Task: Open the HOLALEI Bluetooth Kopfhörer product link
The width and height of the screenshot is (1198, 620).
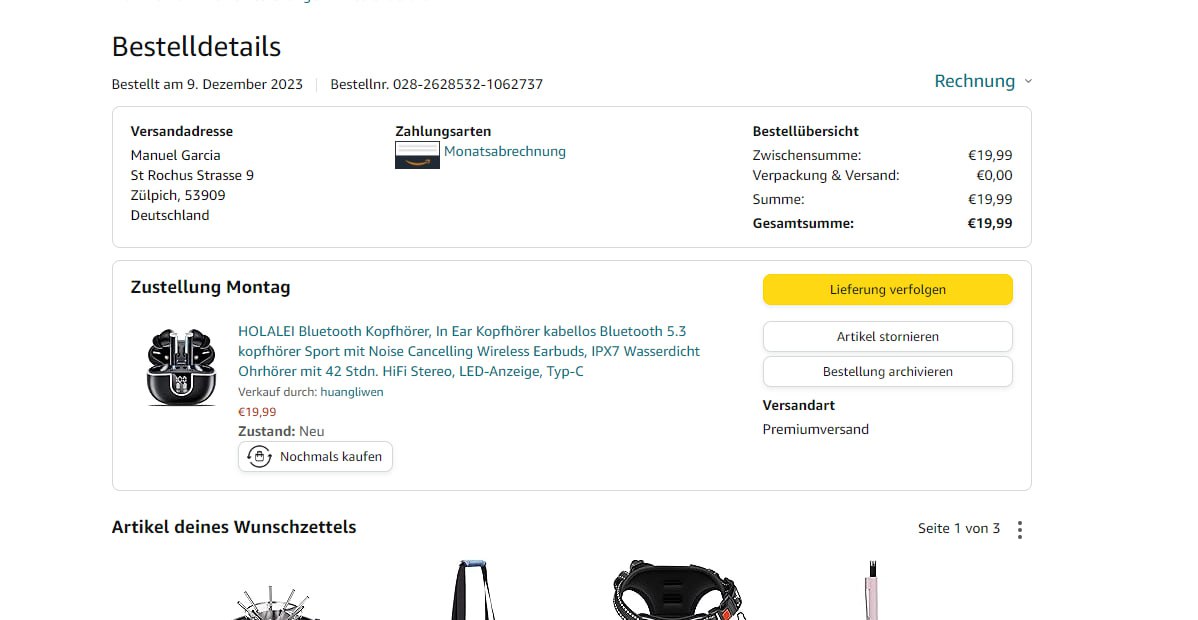Action: [x=469, y=351]
